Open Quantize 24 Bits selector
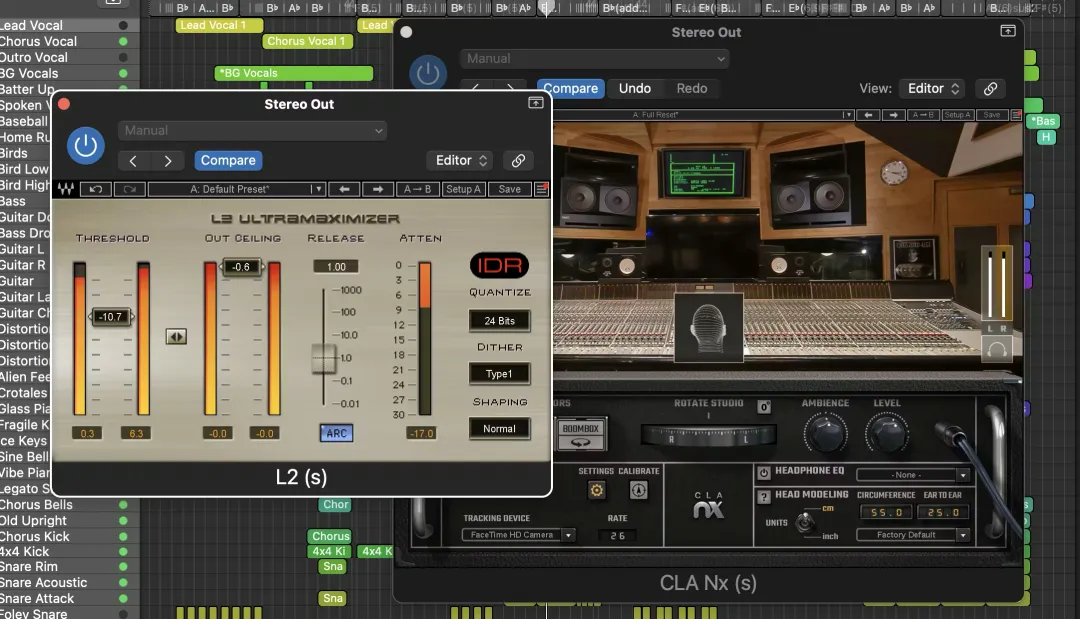Viewport: 1080px width, 619px height. [x=499, y=321]
